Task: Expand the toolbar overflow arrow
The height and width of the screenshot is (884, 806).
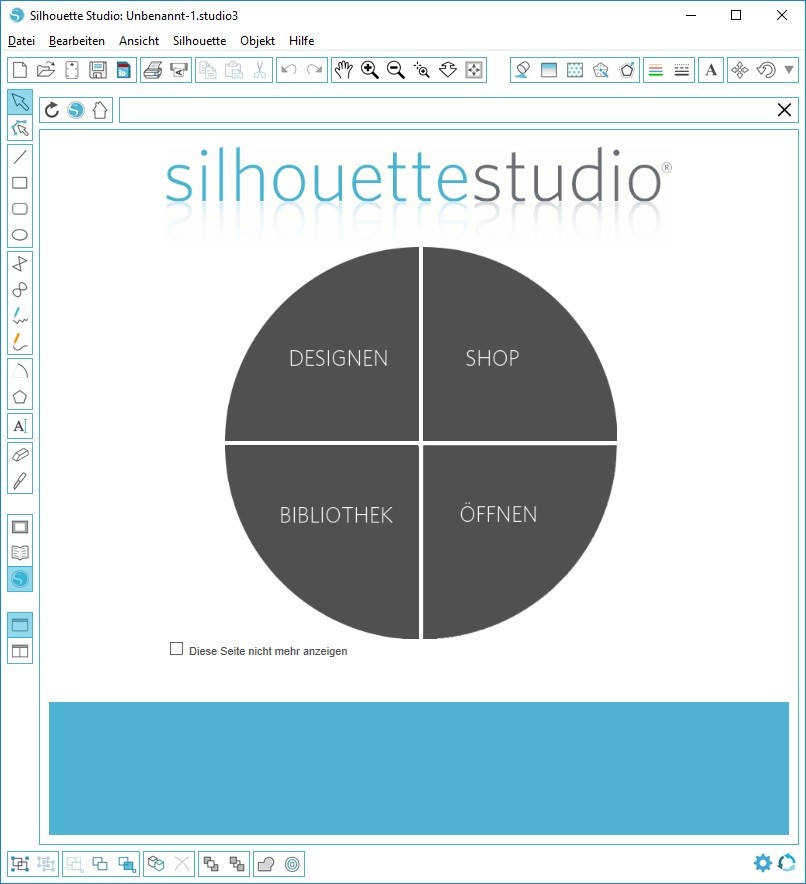Action: coord(789,70)
